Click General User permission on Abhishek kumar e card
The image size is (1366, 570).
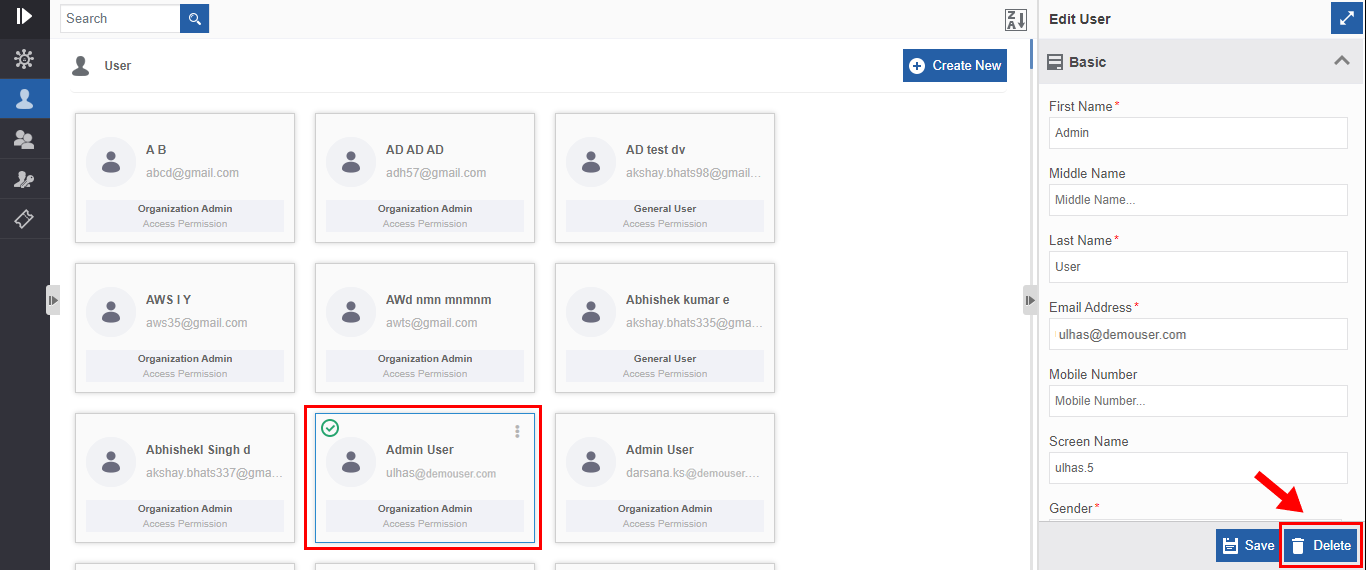665,359
